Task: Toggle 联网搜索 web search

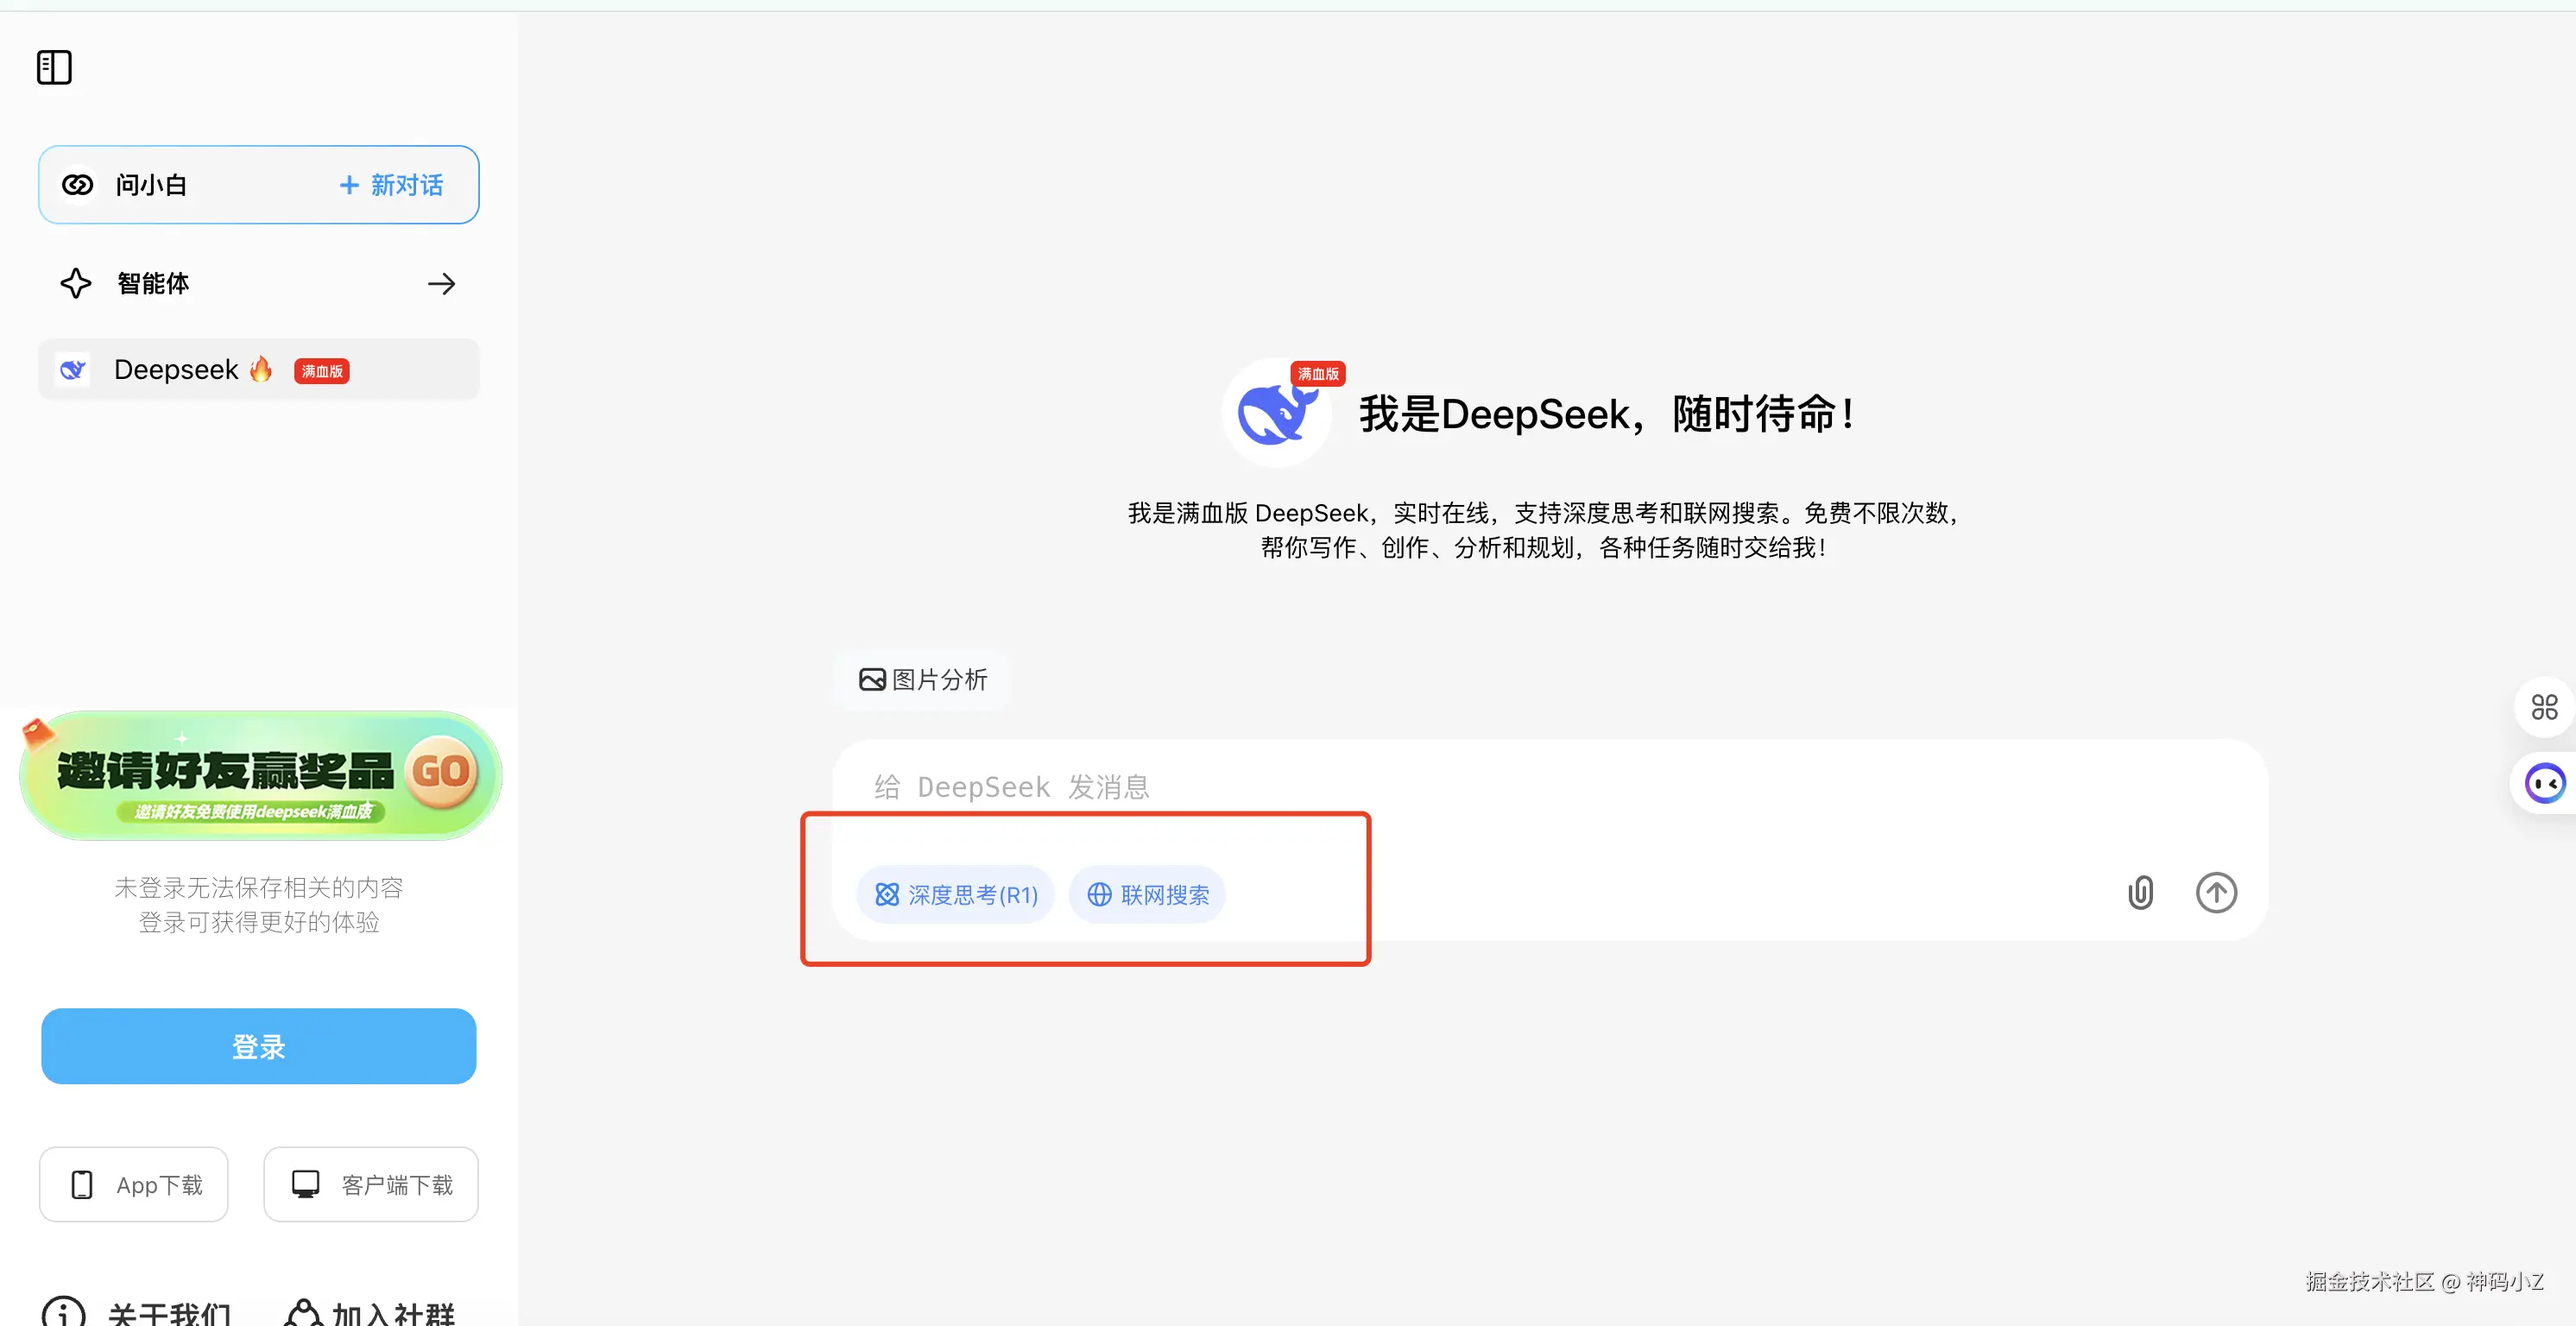Action: [1147, 894]
